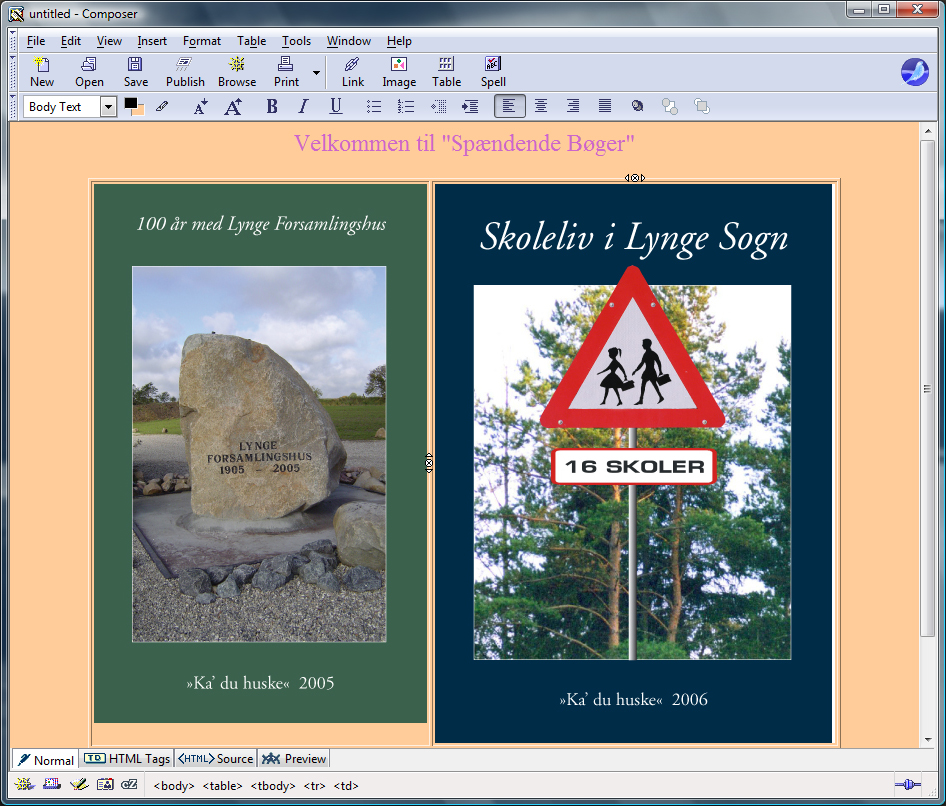946x806 pixels.
Task: Click the text foreground color swatch
Action: (x=130, y=103)
